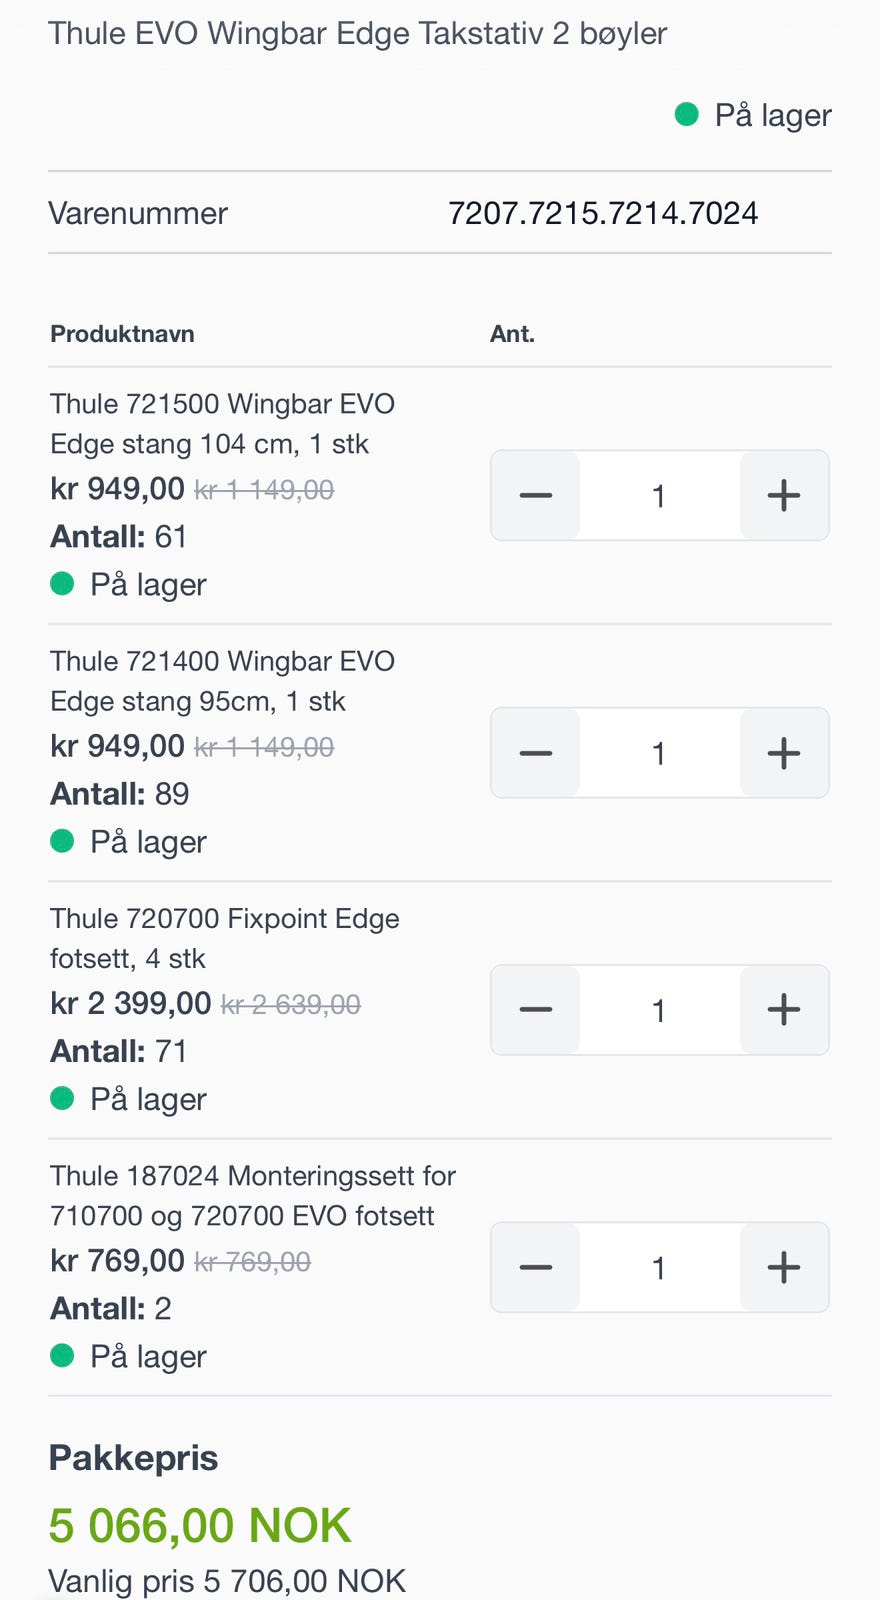Increase quantity of Thule 721500 Wingbar 104 cm
This screenshot has height=1600, width=880.
784,495
